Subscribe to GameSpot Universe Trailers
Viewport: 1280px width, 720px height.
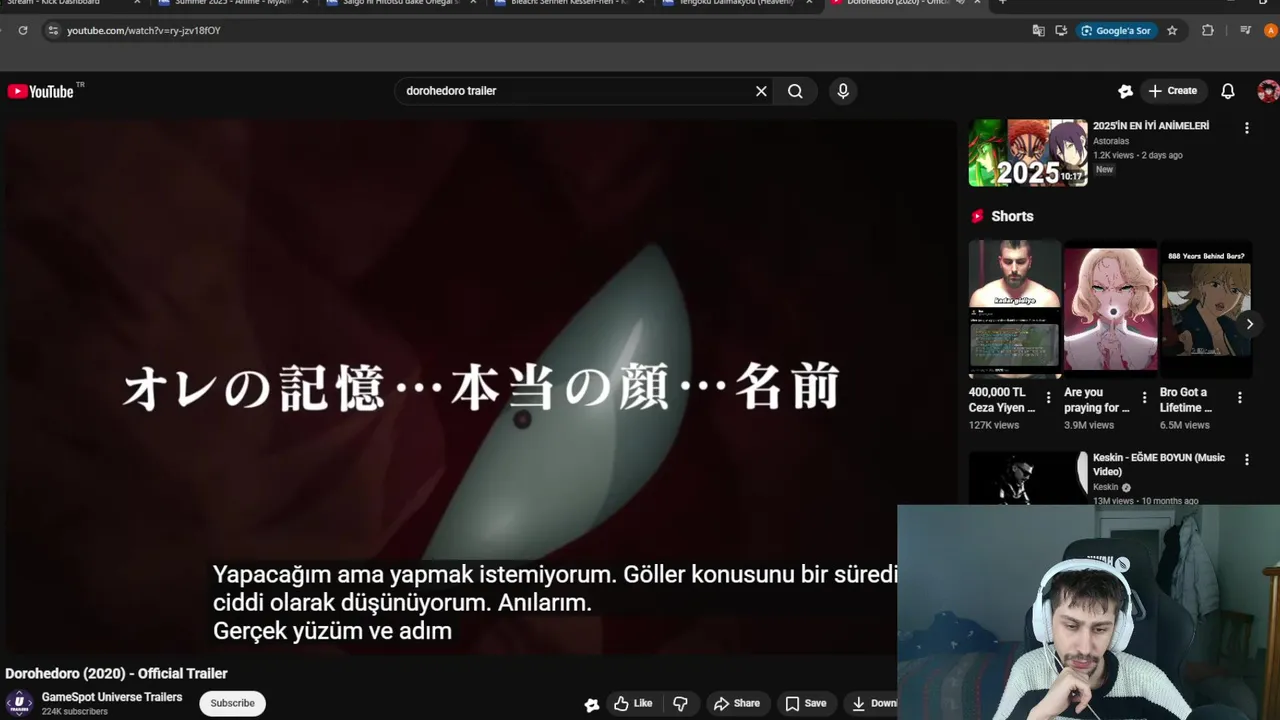232,703
